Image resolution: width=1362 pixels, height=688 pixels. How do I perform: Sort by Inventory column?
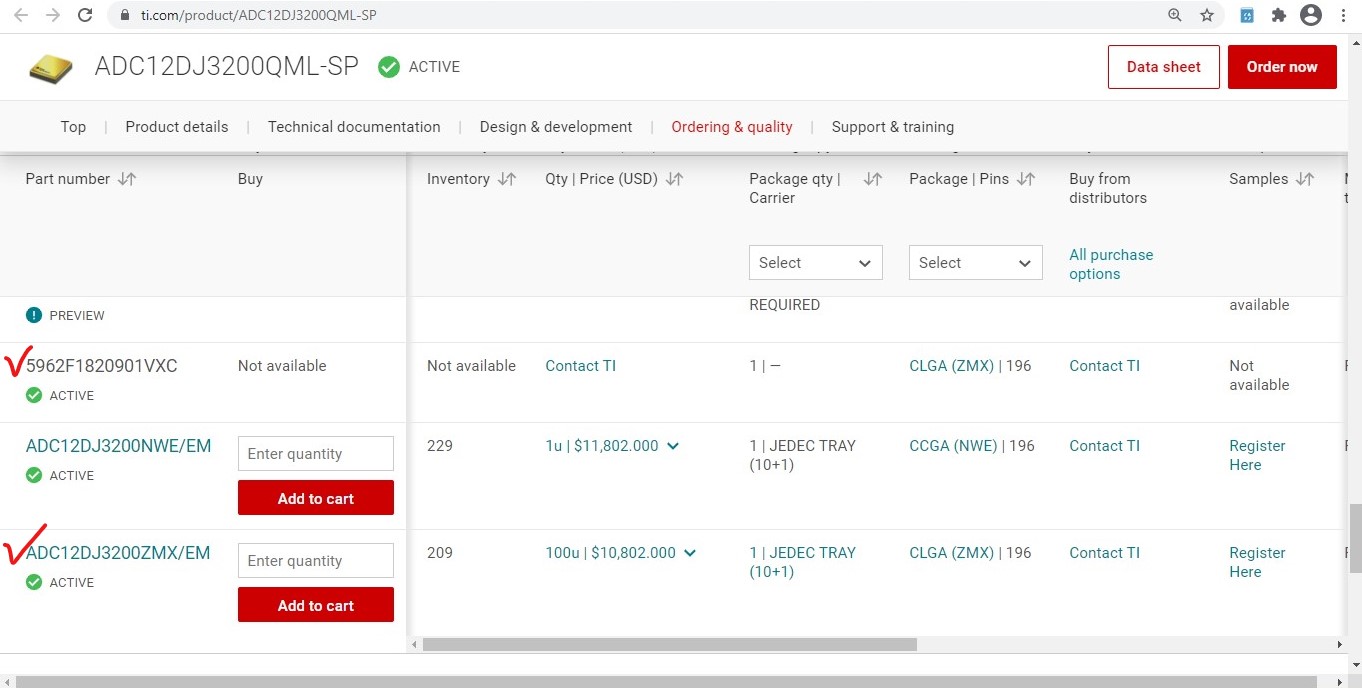pos(507,179)
